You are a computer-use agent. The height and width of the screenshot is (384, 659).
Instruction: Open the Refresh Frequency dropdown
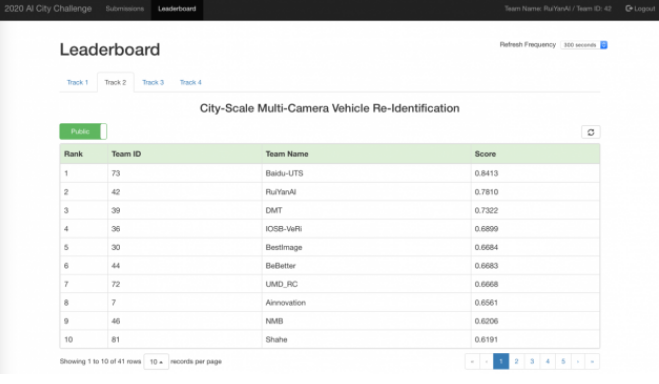[x=584, y=45]
